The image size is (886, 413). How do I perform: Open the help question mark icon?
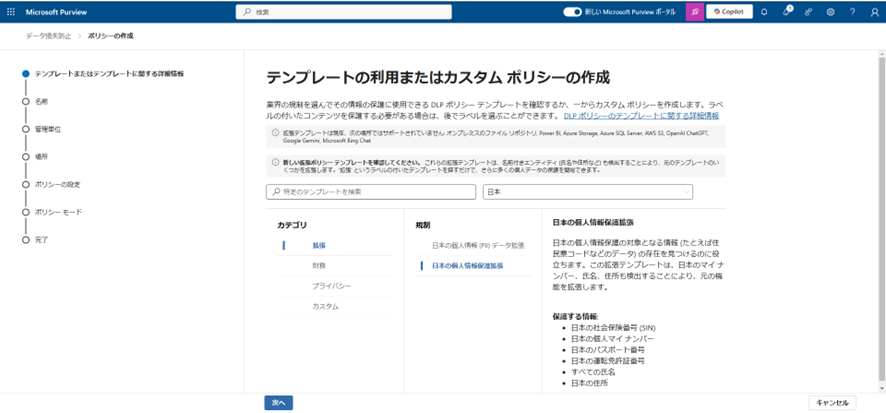(853, 12)
